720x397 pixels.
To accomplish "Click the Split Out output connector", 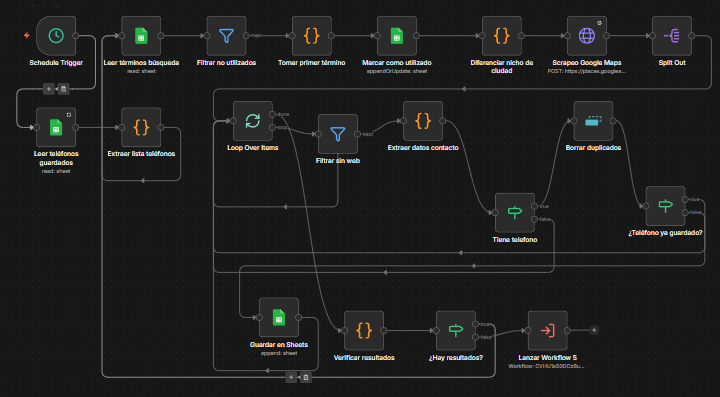I will pos(692,36).
